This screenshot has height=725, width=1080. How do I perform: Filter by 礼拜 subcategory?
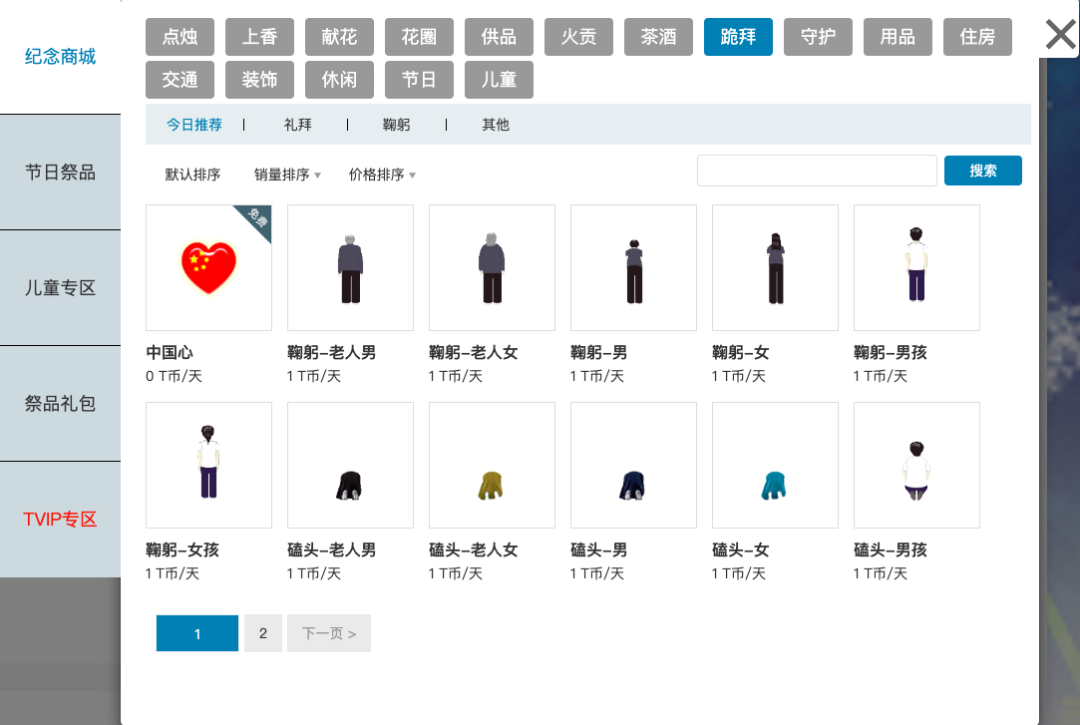pos(298,125)
